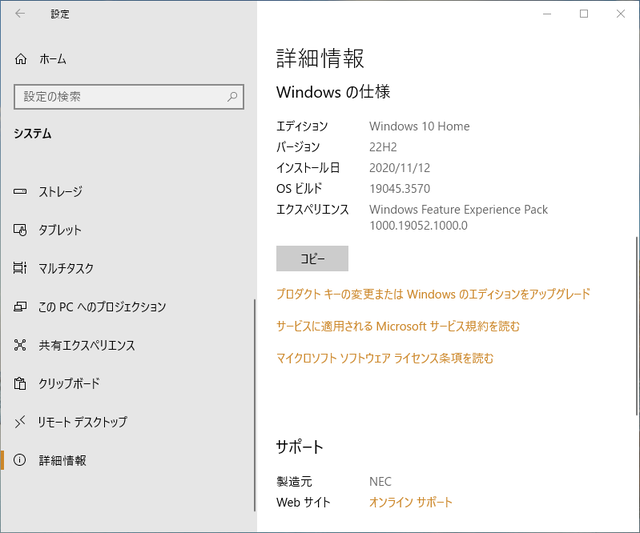Click the Home house icon

(20, 59)
